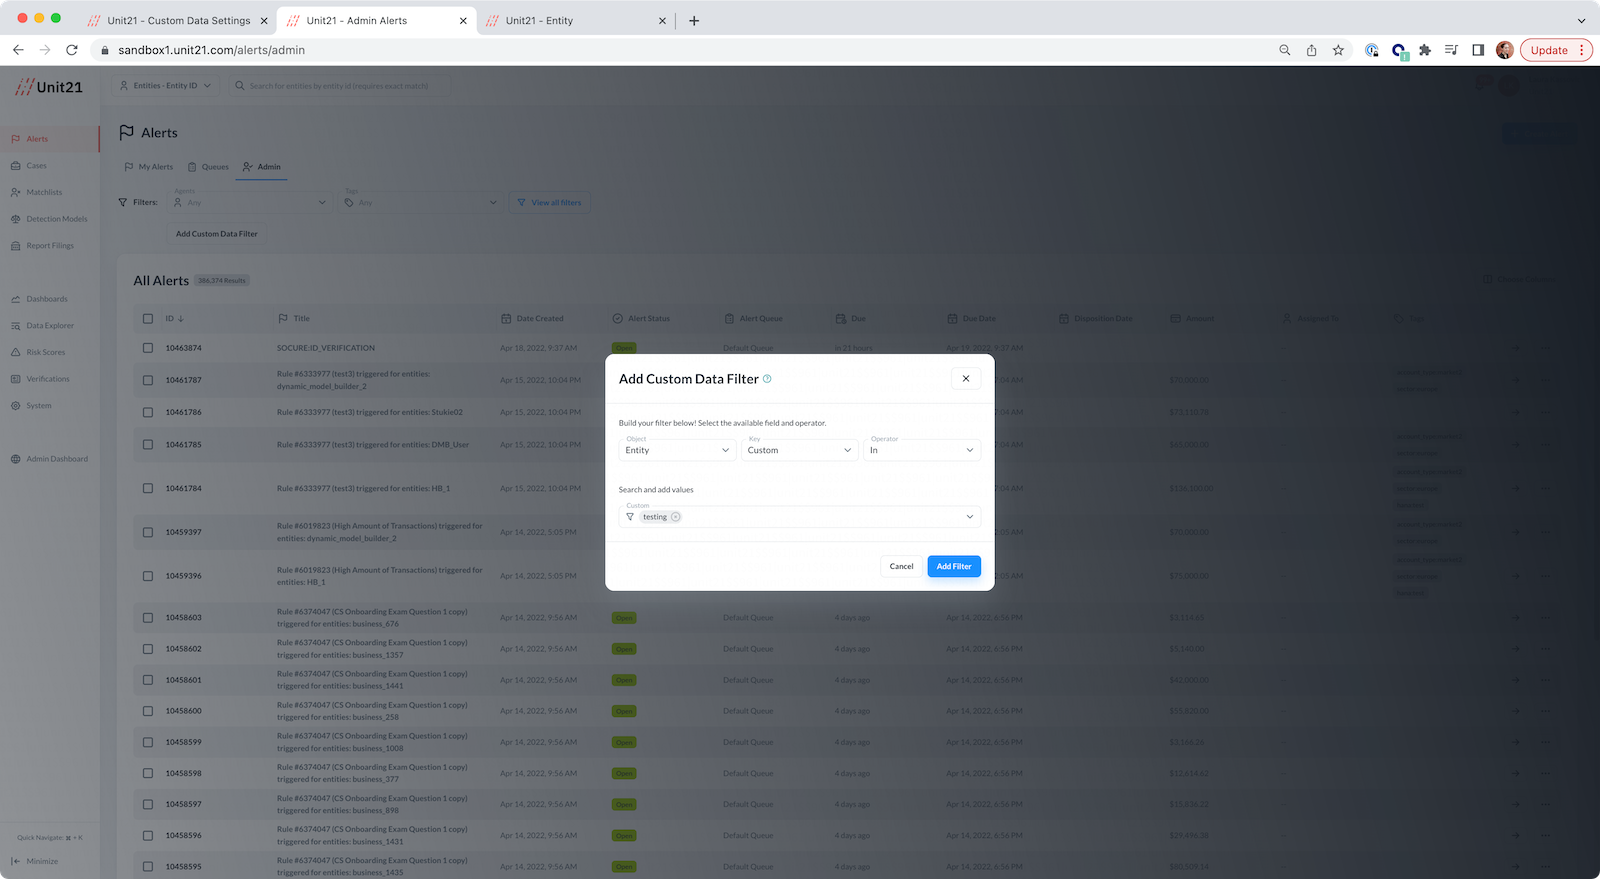
Task: Check the row checkbox for alert 10458603
Action: (148, 618)
